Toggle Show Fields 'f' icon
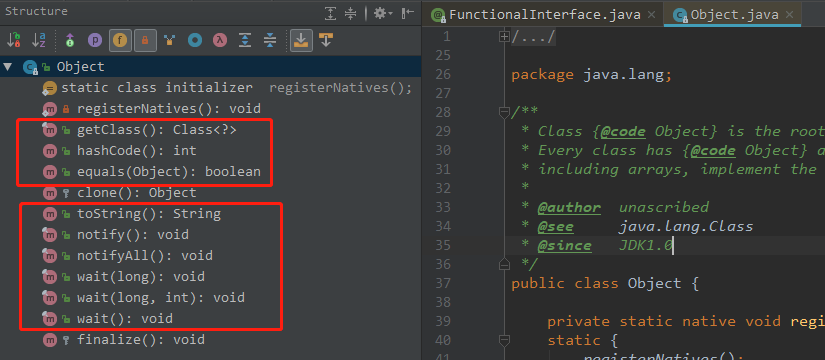This screenshot has height=360, width=825. pyautogui.click(x=120, y=40)
